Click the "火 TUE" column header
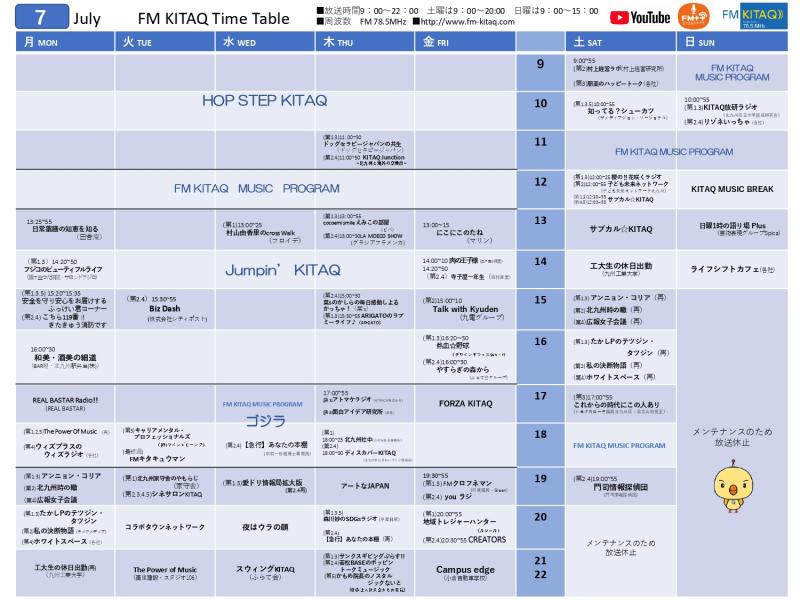 click(x=165, y=42)
